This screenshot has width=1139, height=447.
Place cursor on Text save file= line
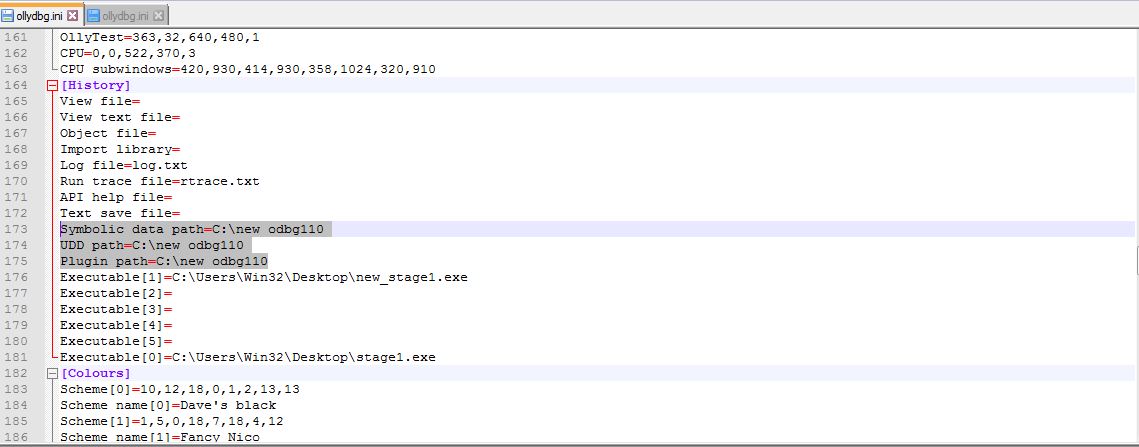click(120, 213)
